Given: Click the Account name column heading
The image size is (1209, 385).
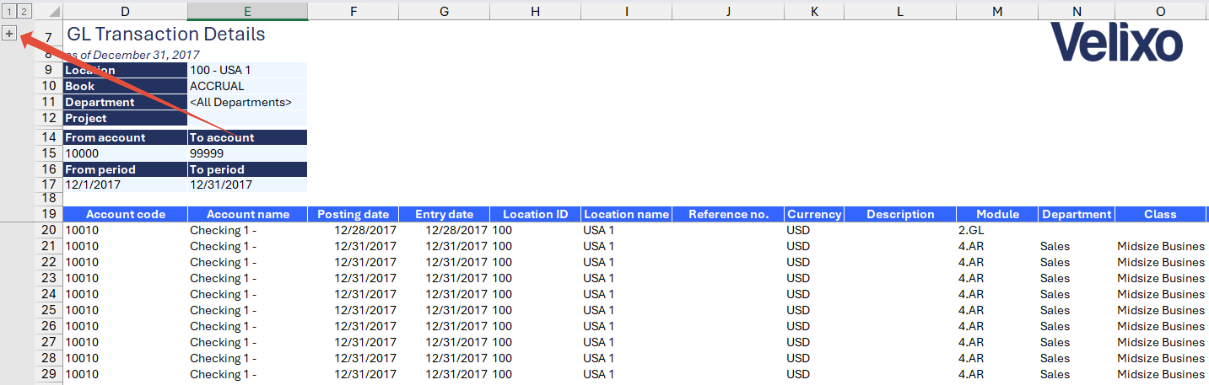Looking at the screenshot, I should click(247, 214).
